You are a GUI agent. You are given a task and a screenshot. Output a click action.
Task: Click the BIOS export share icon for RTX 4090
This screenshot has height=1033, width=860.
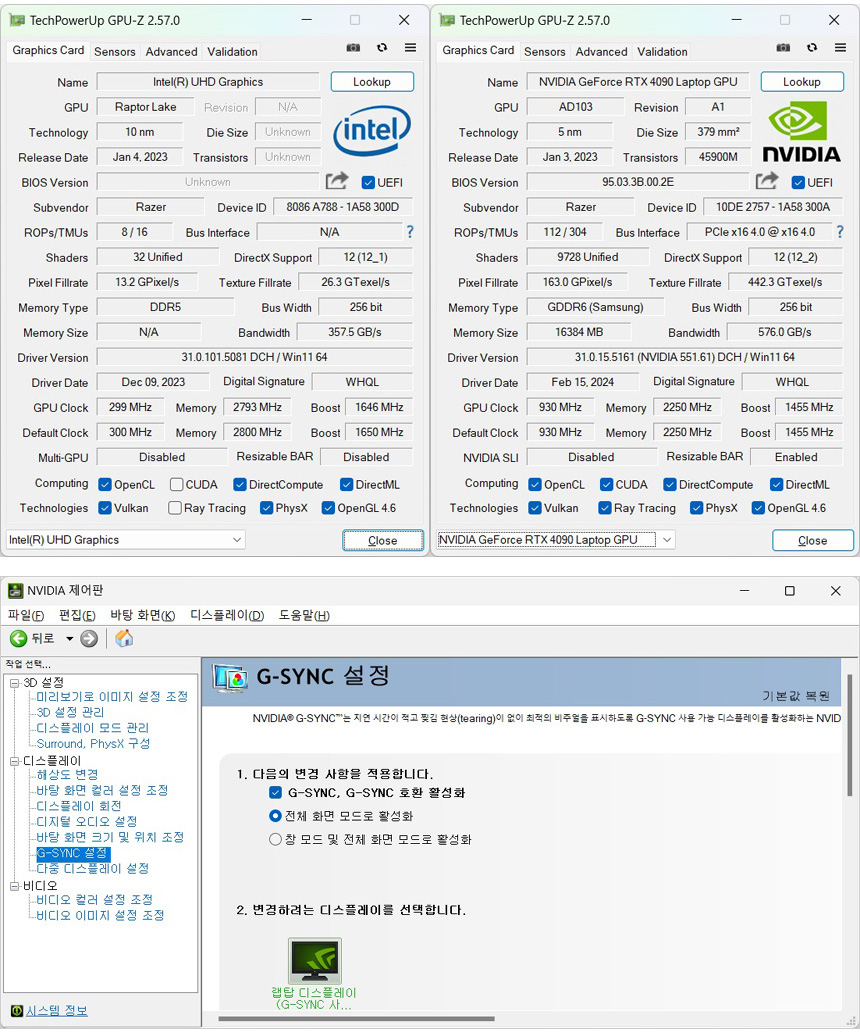pos(767,181)
